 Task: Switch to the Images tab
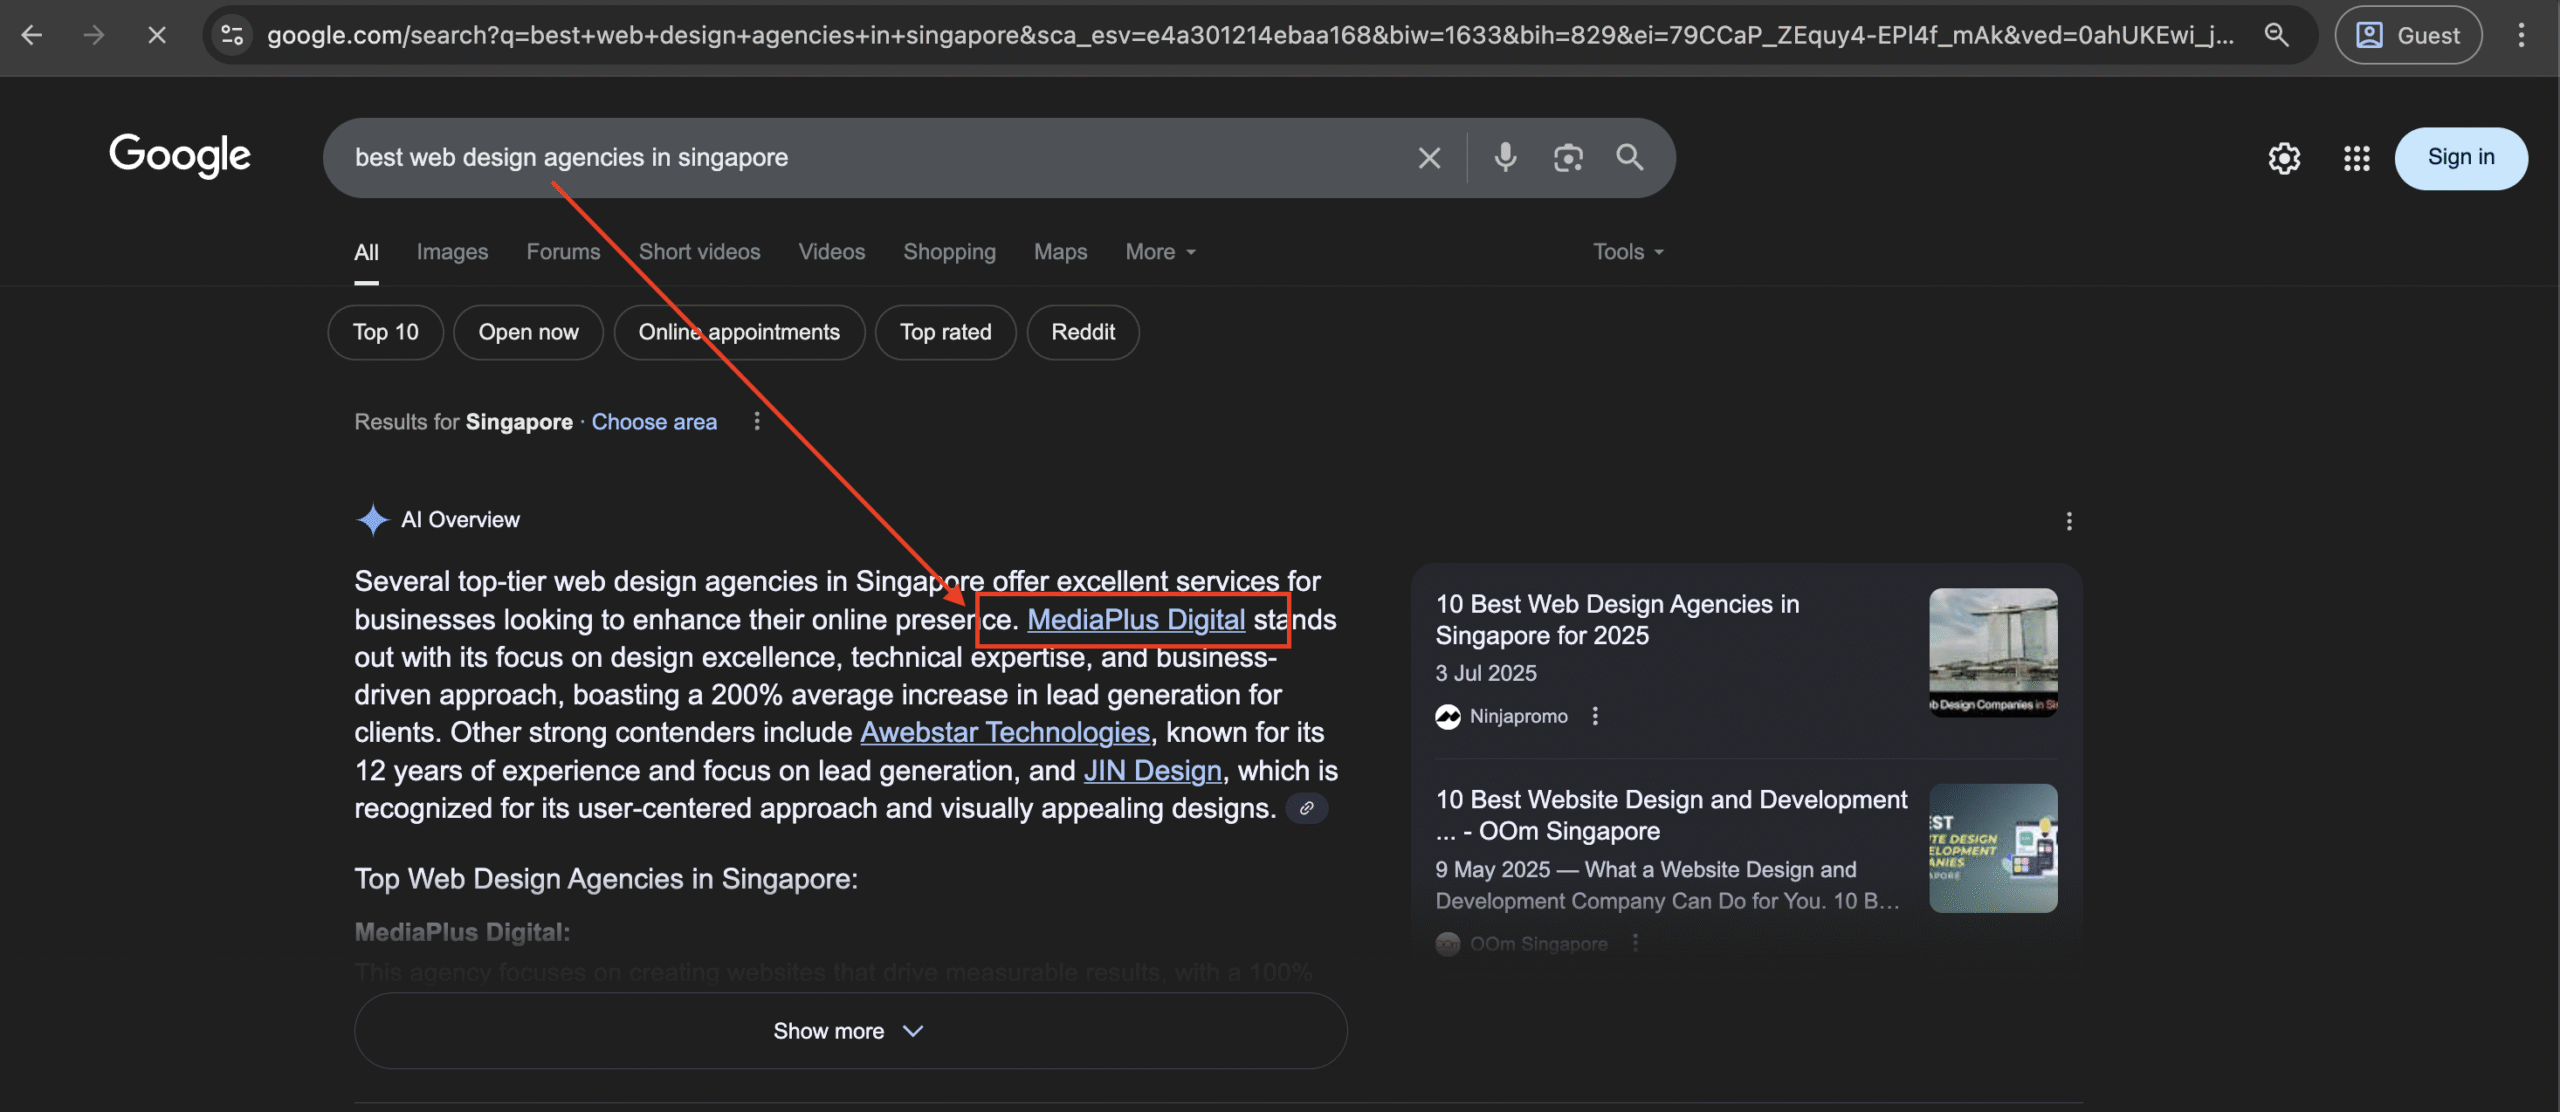452,252
